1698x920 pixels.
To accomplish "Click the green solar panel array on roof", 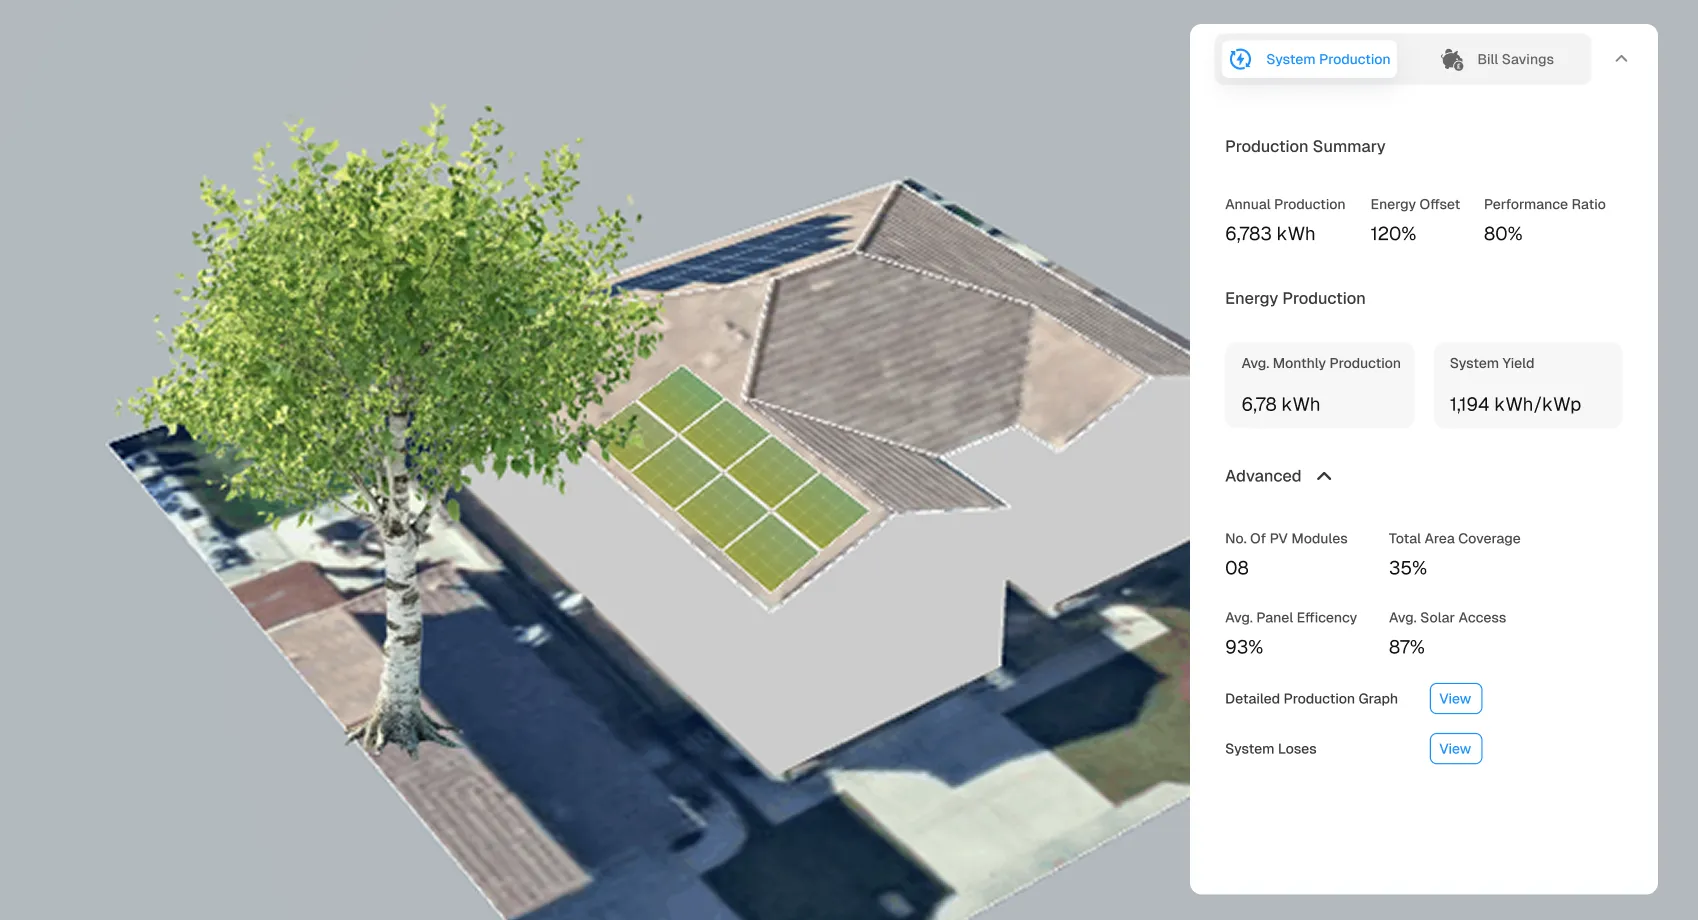I will [735, 478].
